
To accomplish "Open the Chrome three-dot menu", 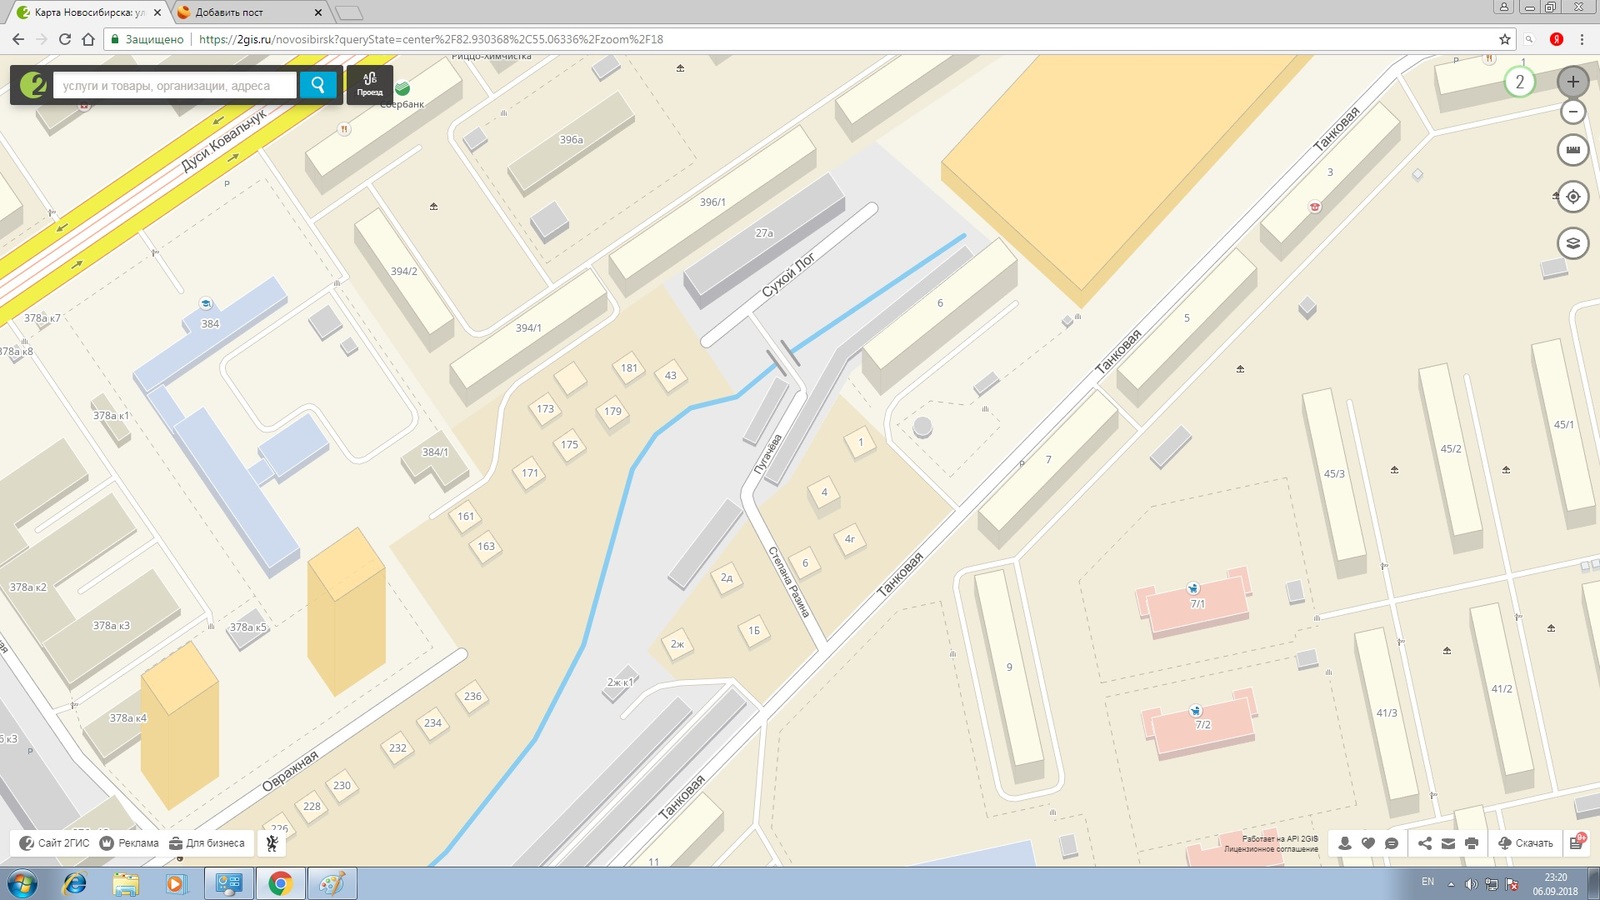I will (x=1582, y=39).
